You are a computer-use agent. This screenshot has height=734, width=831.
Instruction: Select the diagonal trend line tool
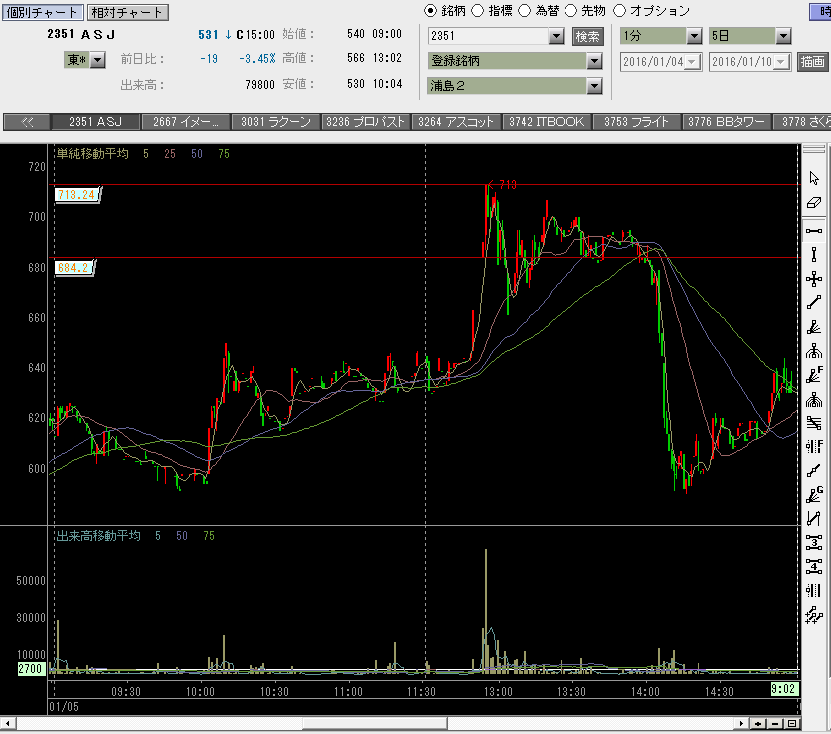coord(814,303)
